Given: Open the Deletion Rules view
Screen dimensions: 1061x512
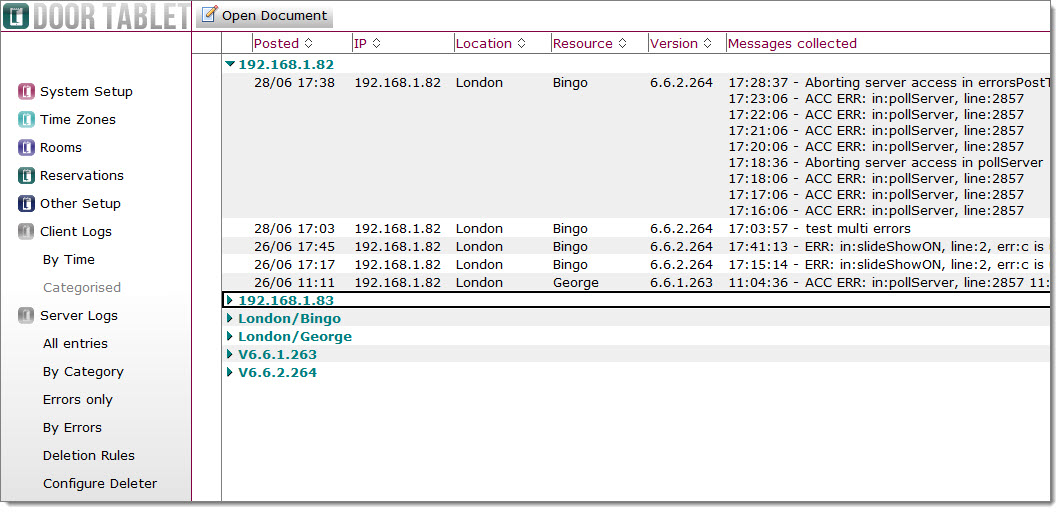Looking at the screenshot, I should point(89,456).
